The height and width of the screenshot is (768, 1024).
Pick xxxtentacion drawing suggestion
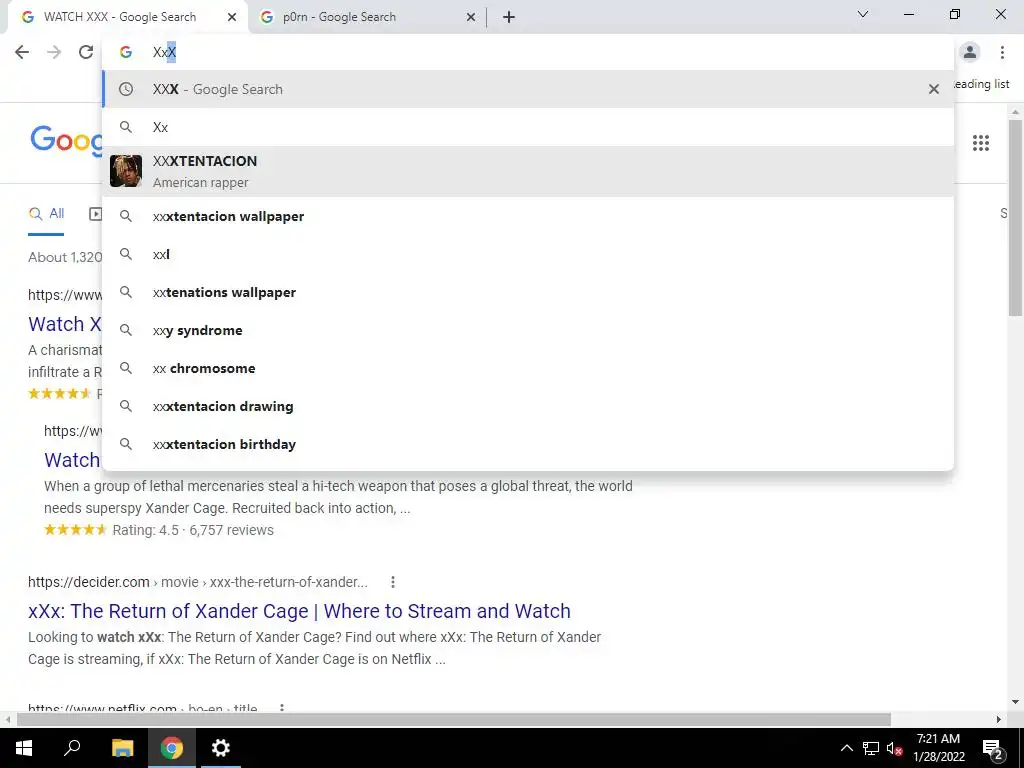point(528,406)
